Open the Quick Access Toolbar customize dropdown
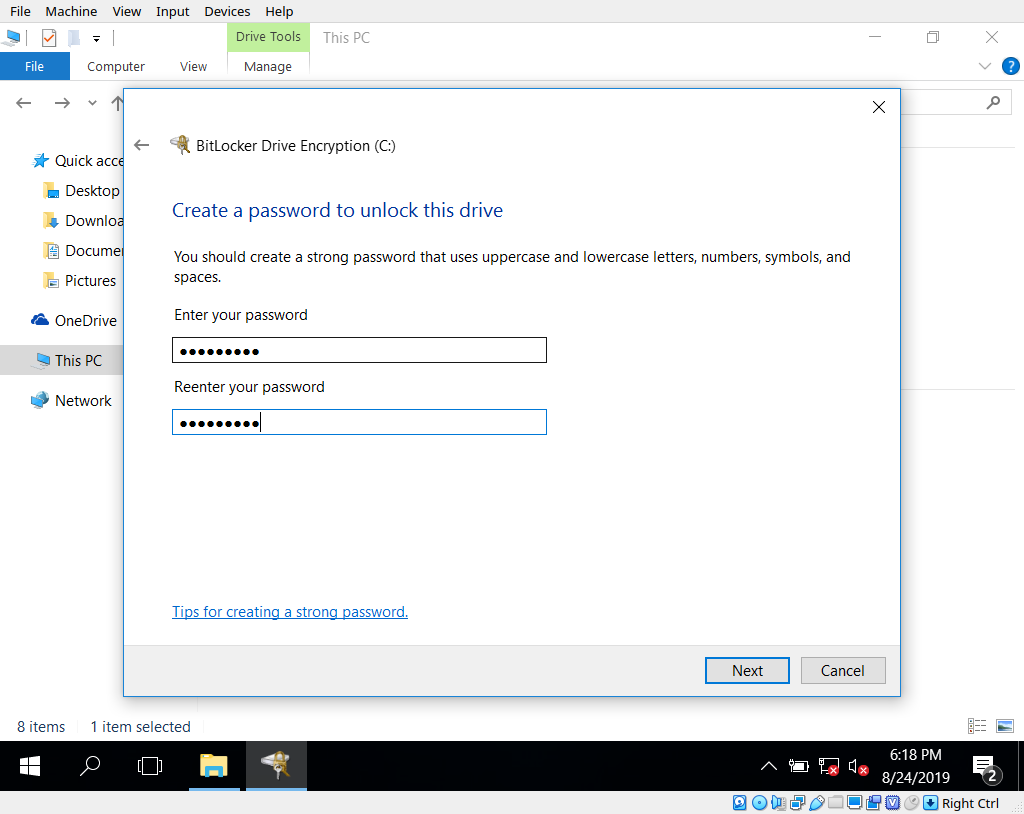This screenshot has height=814, width=1024. tap(97, 39)
